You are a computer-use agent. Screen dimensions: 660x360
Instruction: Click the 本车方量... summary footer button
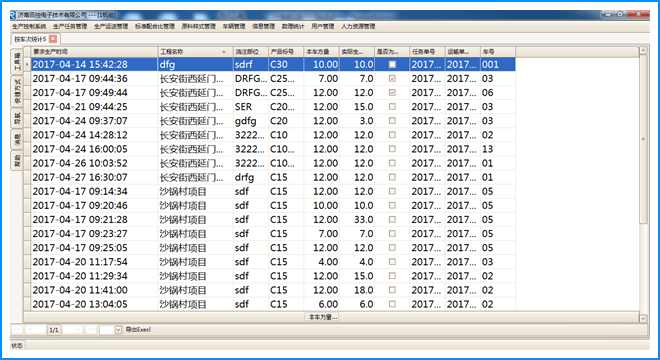(x=322, y=317)
